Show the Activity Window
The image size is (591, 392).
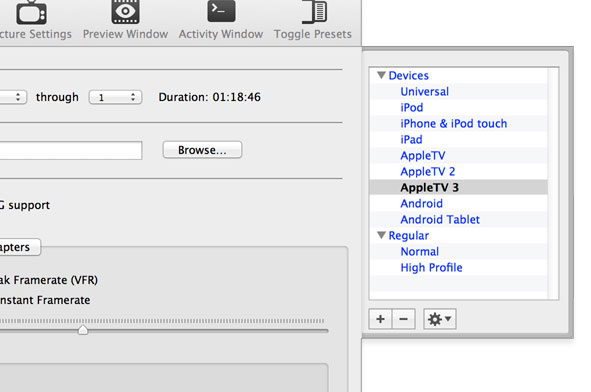tap(221, 20)
